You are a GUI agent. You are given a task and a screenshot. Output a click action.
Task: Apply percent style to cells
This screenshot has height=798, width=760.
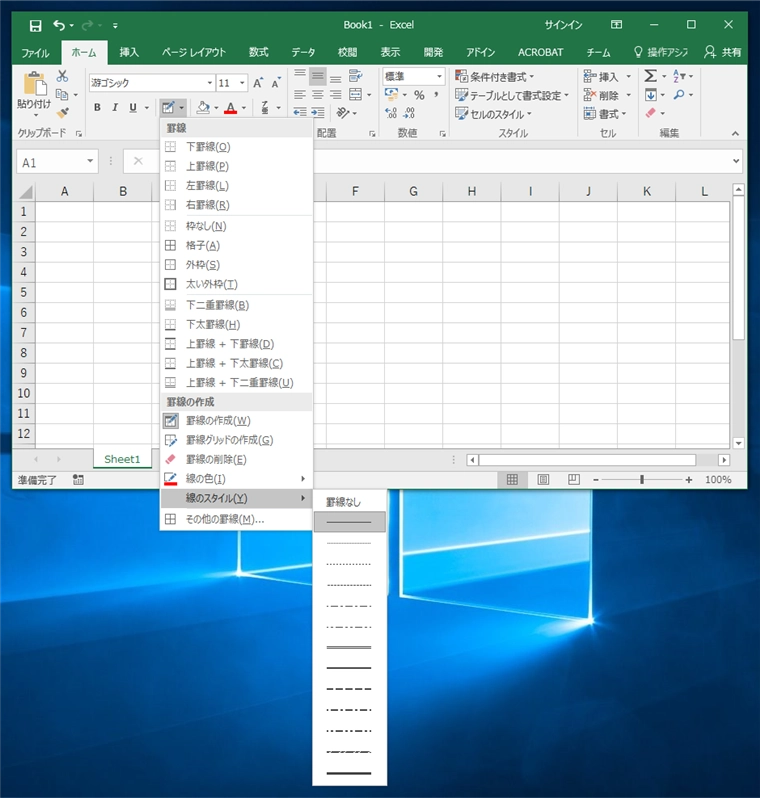[419, 95]
